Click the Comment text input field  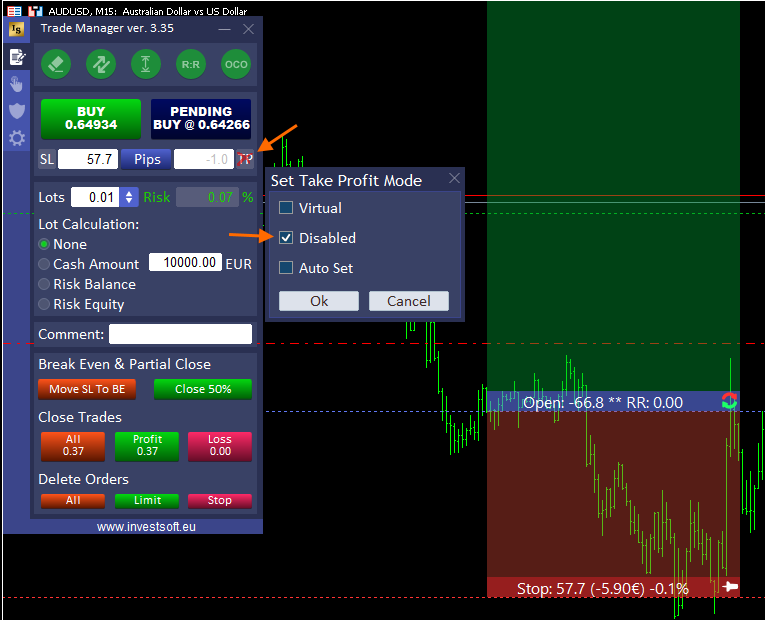(180, 334)
